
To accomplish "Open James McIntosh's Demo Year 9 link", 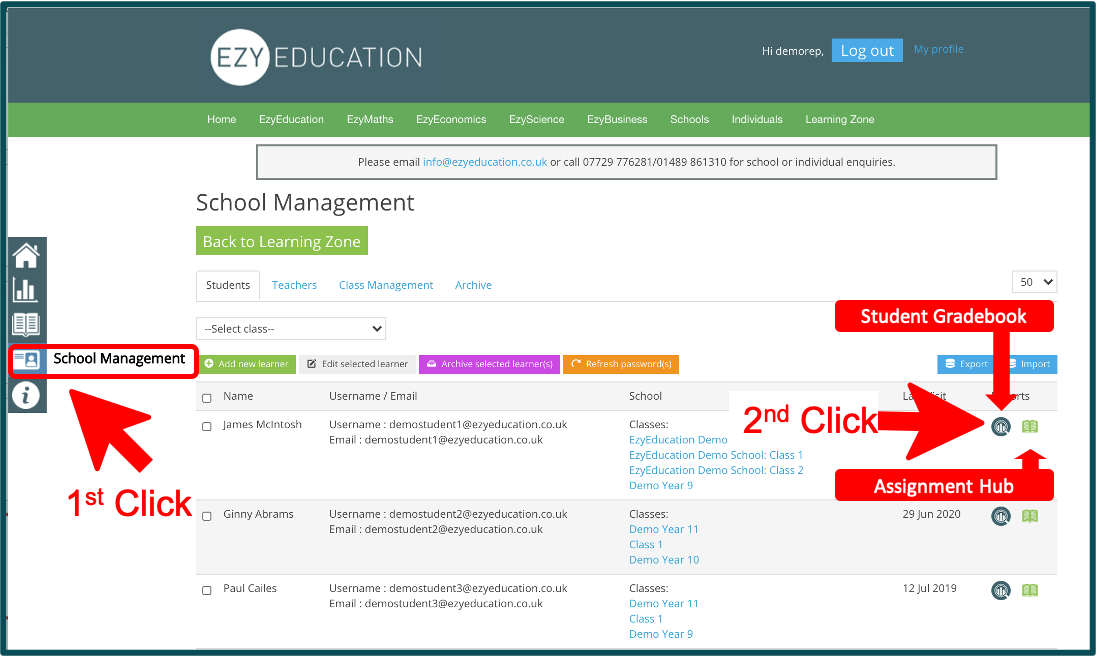I will (x=661, y=486).
